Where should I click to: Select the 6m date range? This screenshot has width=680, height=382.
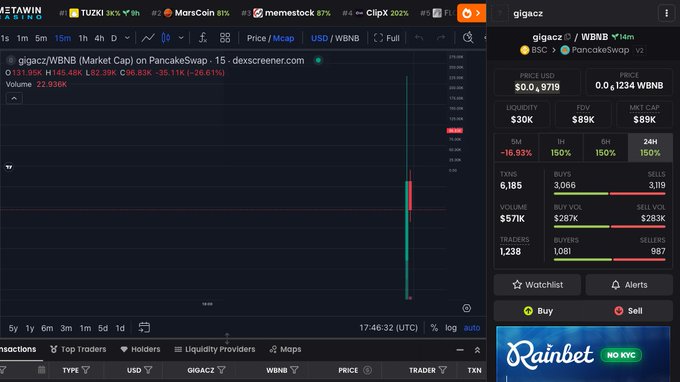47,328
